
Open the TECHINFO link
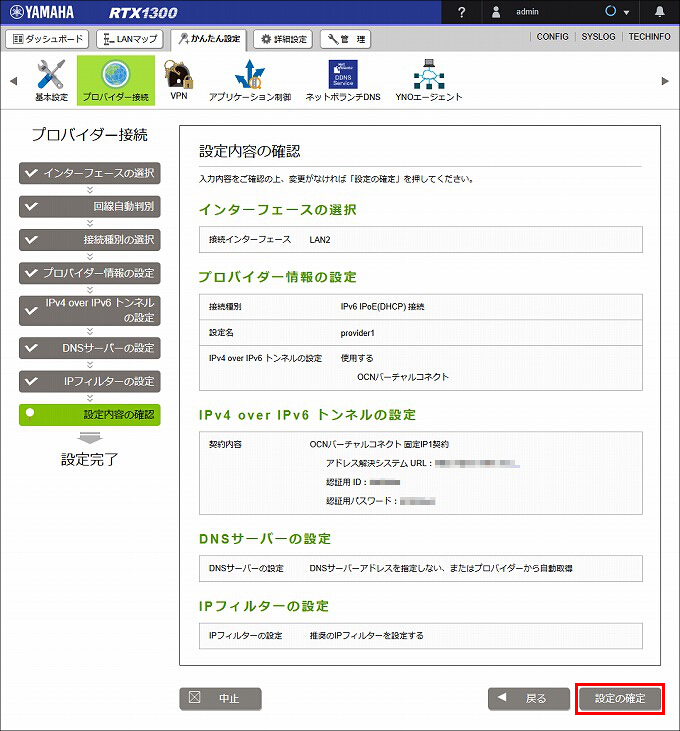tap(649, 36)
